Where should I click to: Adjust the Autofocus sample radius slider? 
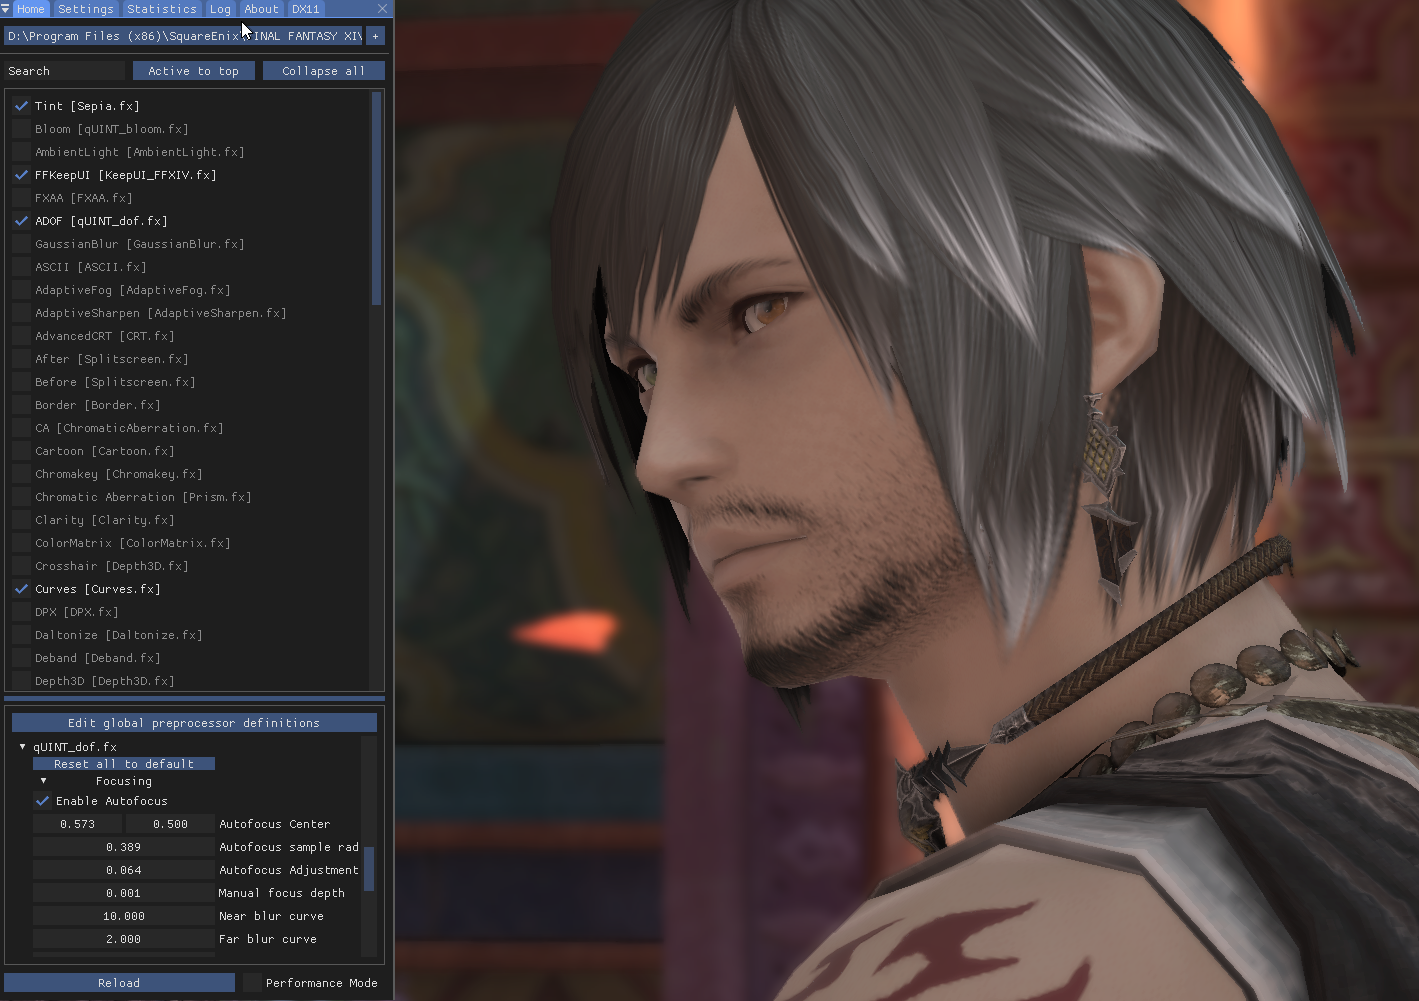(124, 847)
